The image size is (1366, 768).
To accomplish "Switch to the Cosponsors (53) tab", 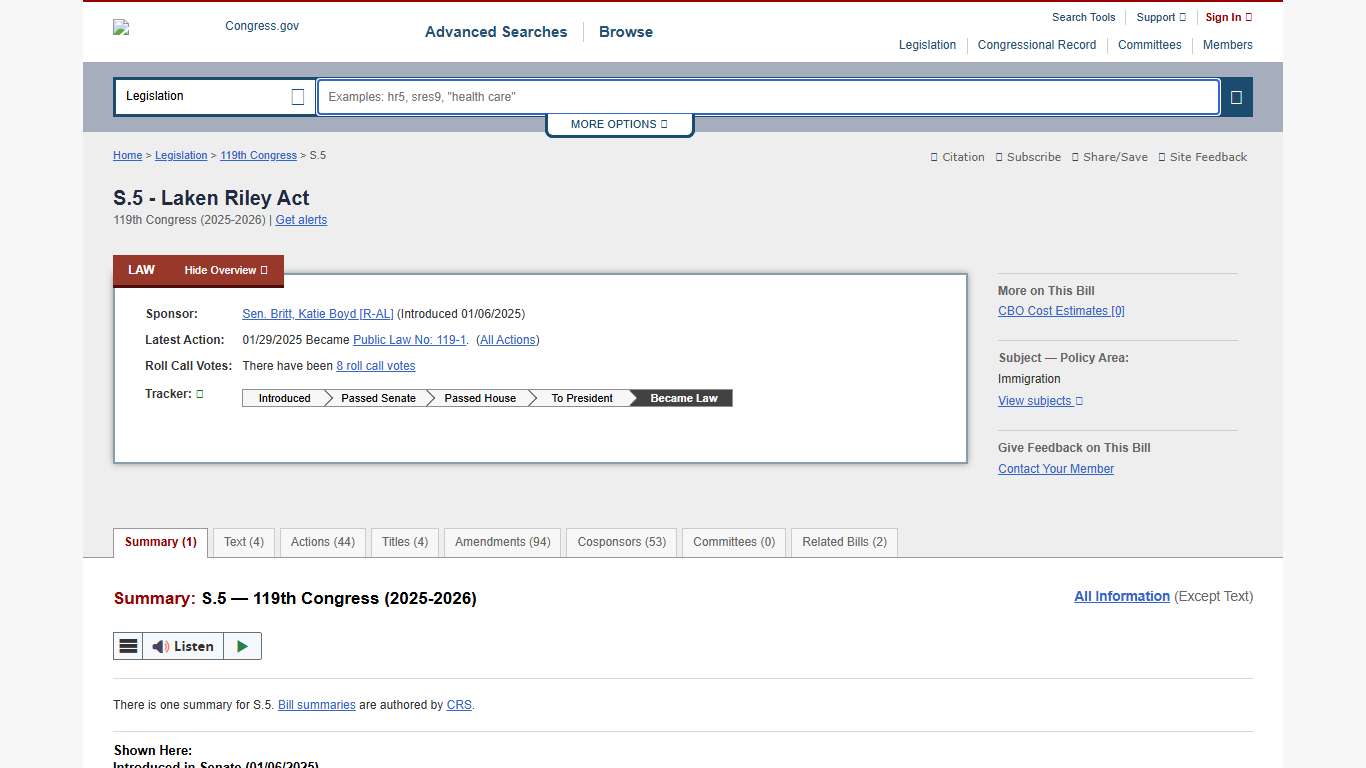I will [620, 542].
